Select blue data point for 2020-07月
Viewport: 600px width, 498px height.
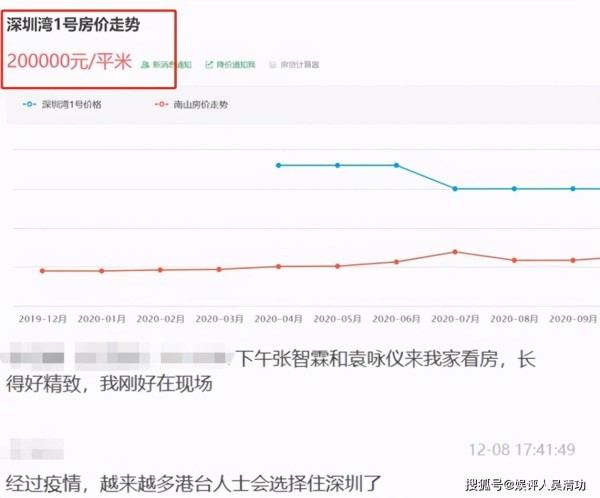point(455,189)
